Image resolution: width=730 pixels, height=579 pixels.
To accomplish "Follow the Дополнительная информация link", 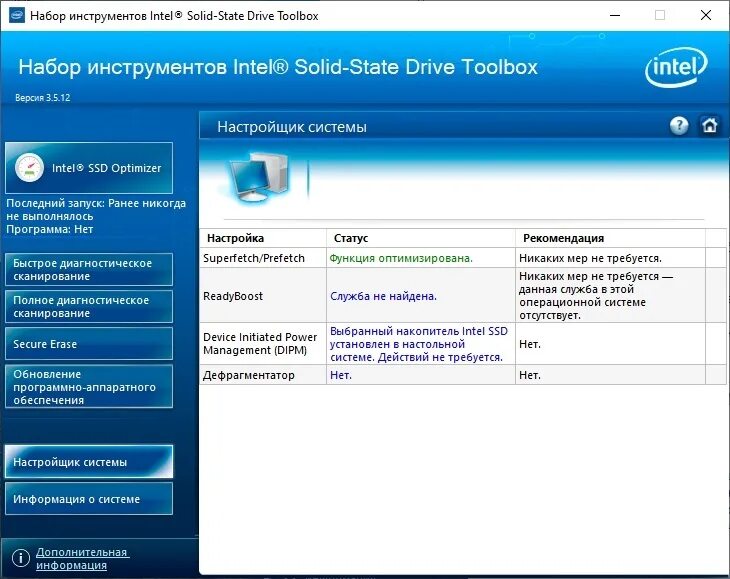I will [82, 559].
